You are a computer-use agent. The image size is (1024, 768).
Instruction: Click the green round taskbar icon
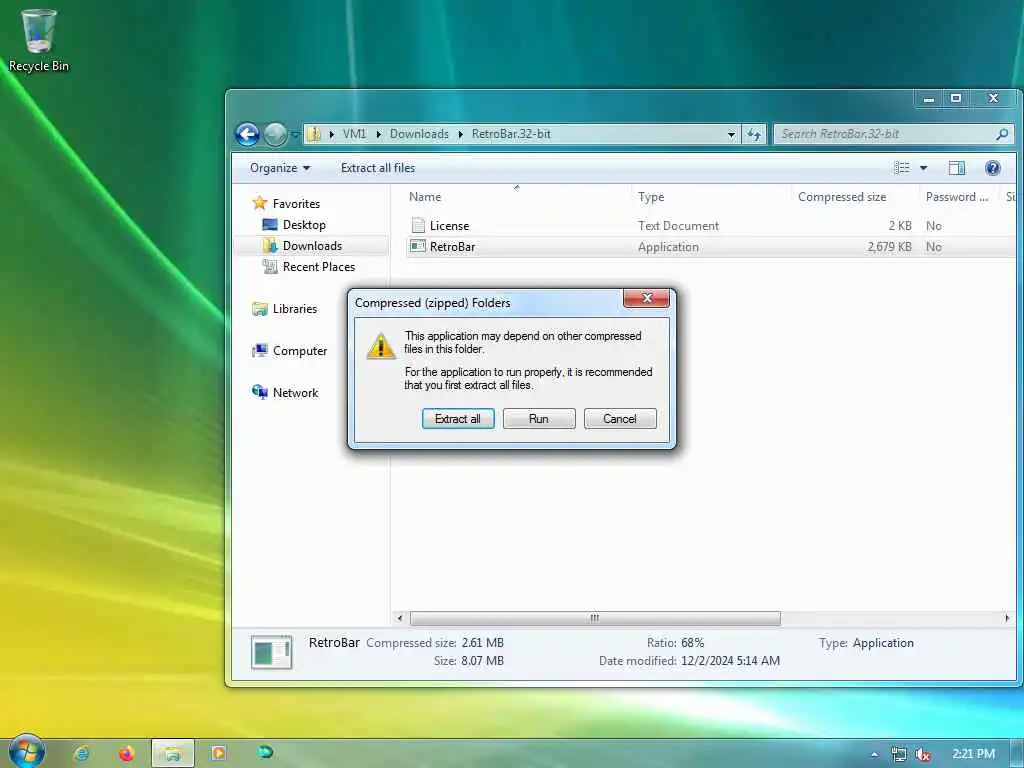pos(265,752)
